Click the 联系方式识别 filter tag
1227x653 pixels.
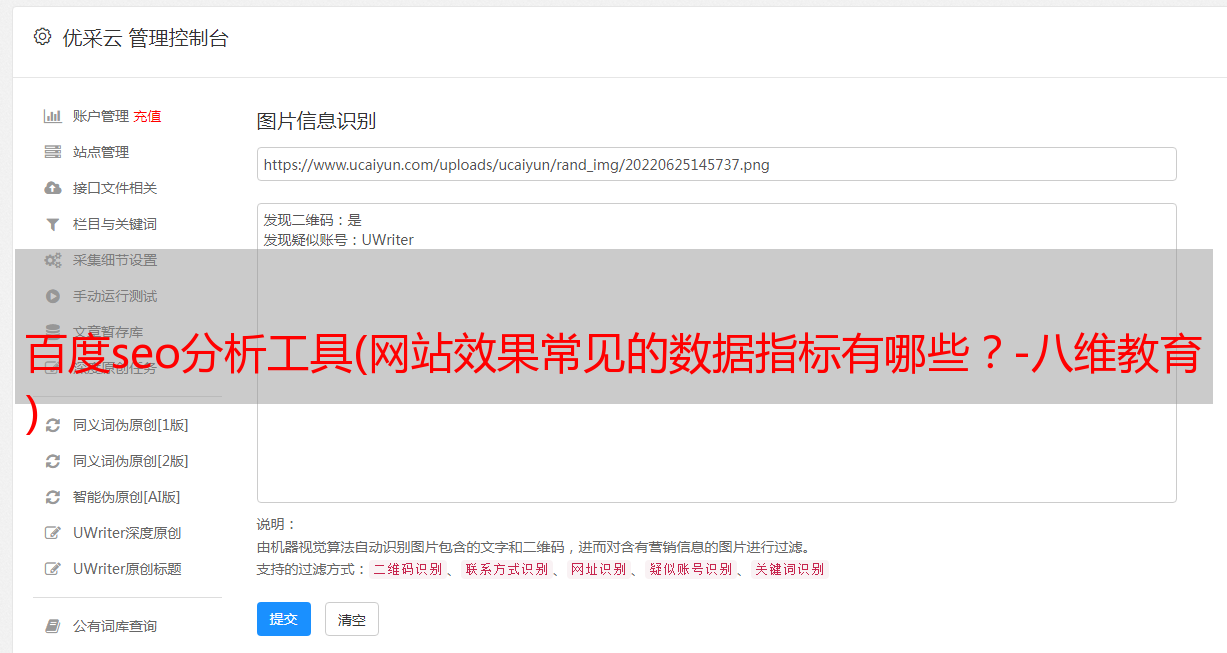pos(507,570)
